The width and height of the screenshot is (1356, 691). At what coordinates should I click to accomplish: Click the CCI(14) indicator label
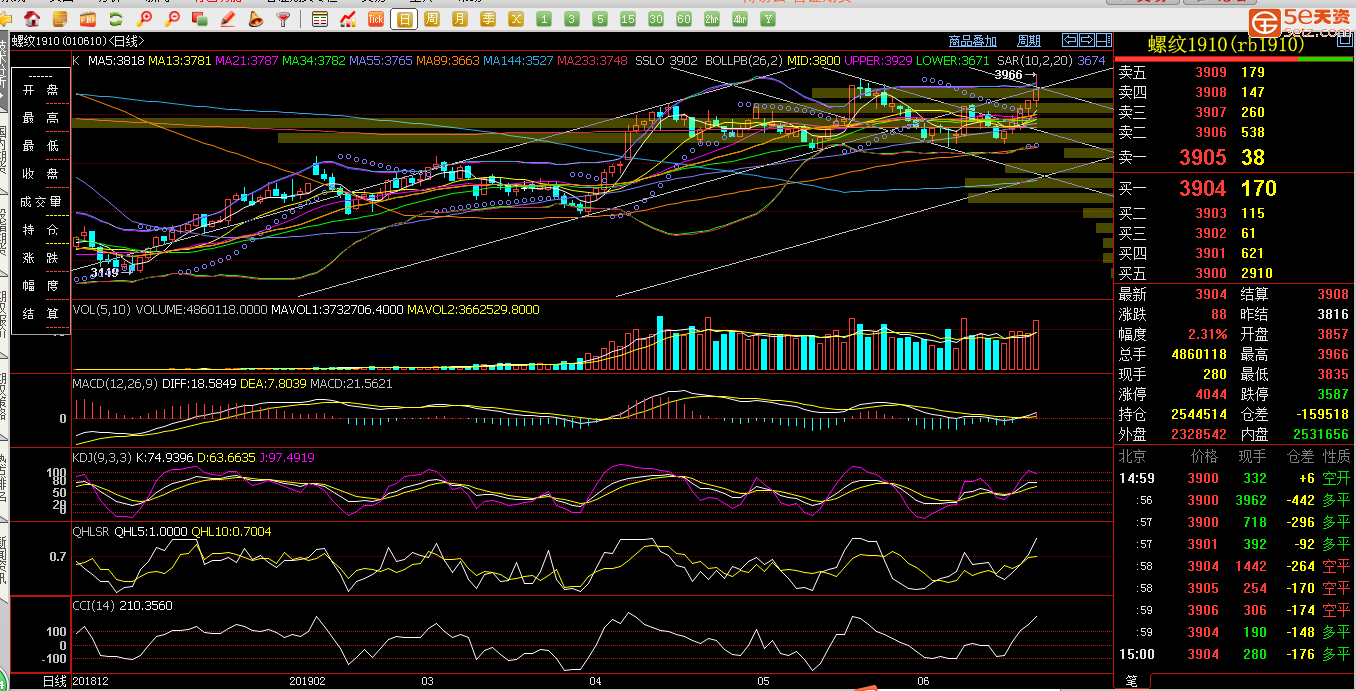(95, 605)
